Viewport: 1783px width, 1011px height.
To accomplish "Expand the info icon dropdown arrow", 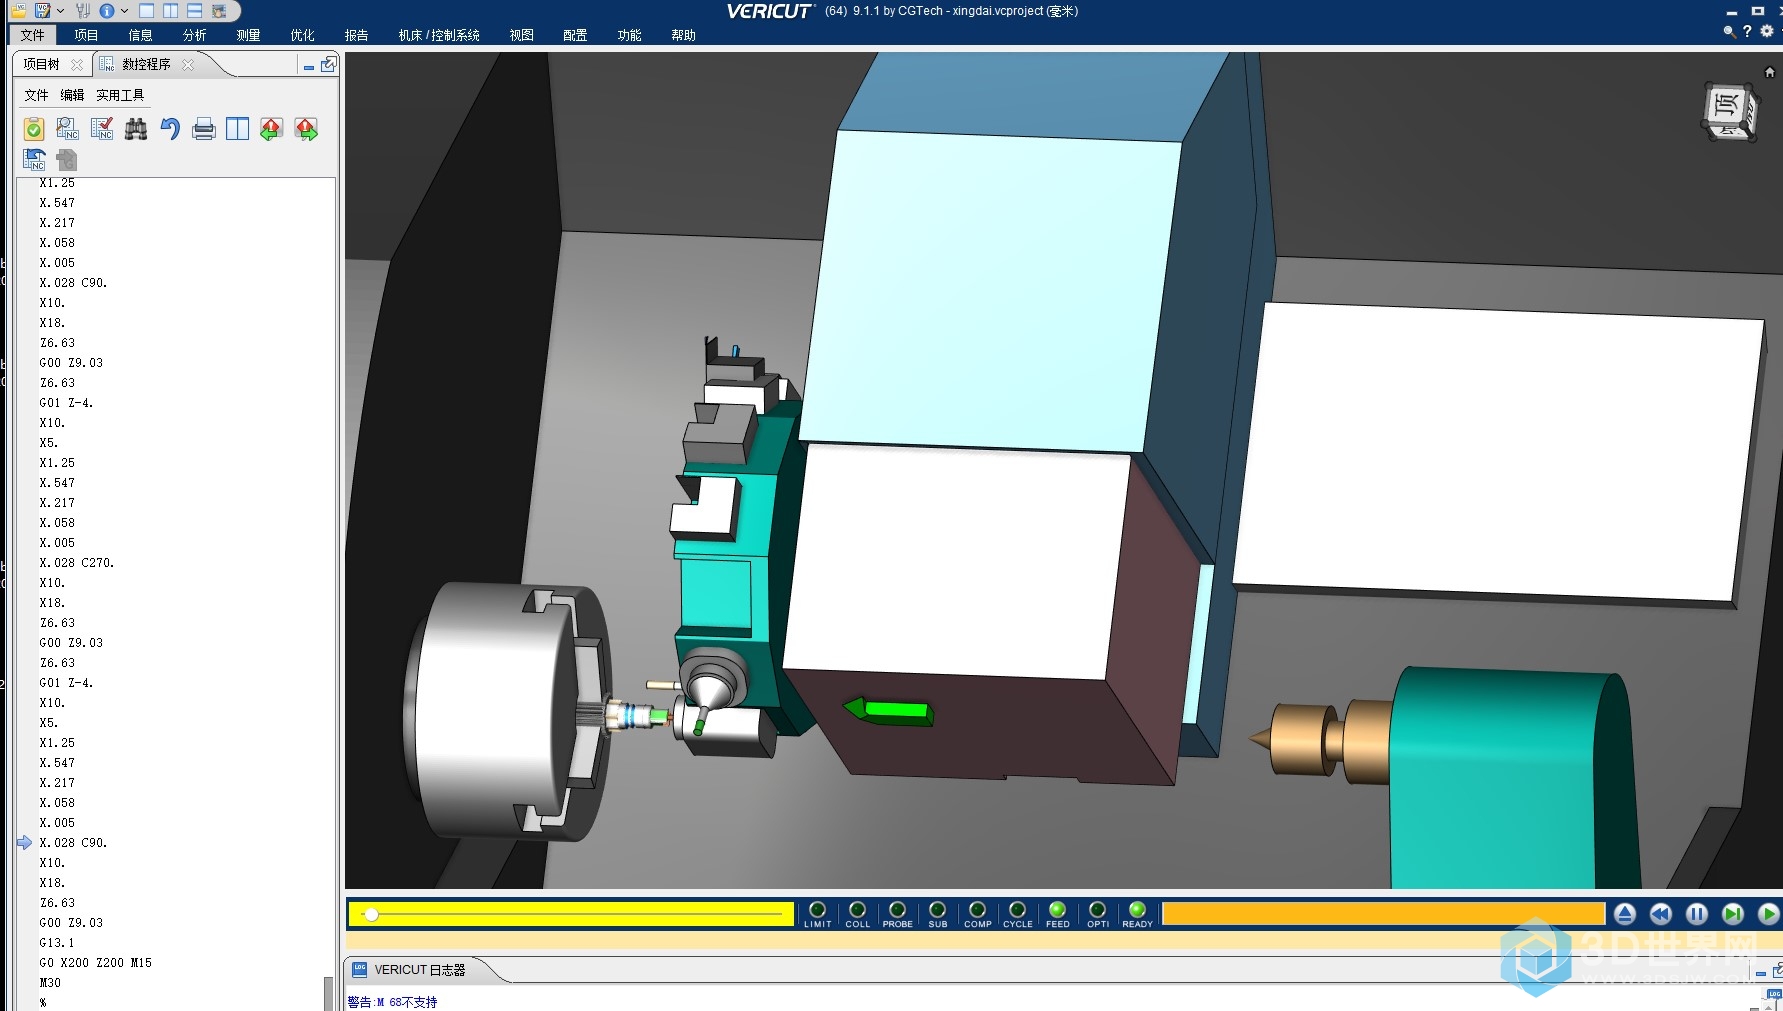I will (124, 11).
